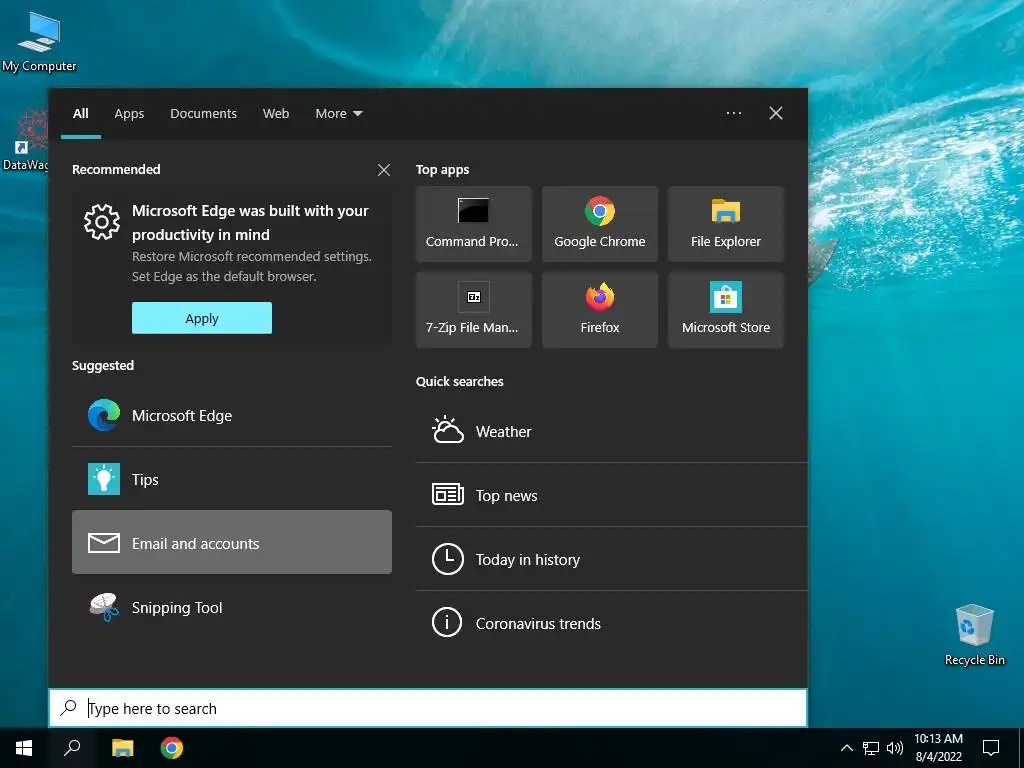This screenshot has width=1024, height=768.
Task: Dismiss the Recommended card
Action: 384,170
